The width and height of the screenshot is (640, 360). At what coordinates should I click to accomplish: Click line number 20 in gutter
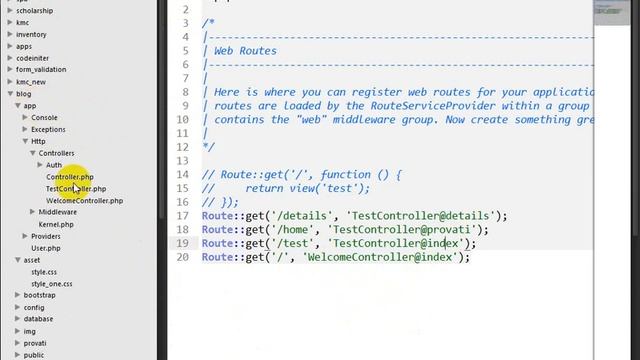point(182,257)
